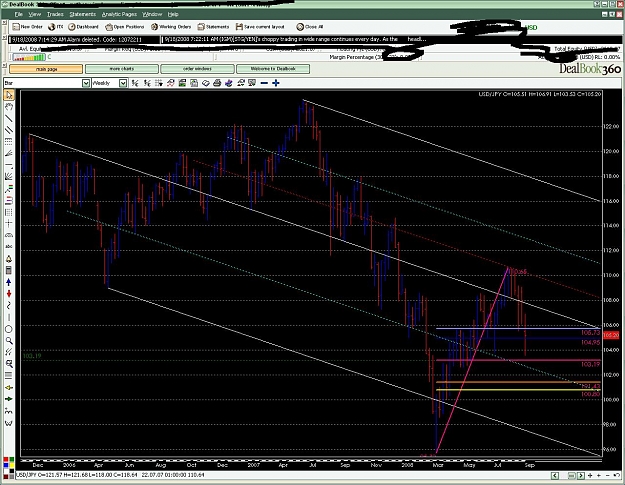Viewport: 625px width, 485px height.
Task: Click the blue minus zoom-out icon
Action: [264, 83]
